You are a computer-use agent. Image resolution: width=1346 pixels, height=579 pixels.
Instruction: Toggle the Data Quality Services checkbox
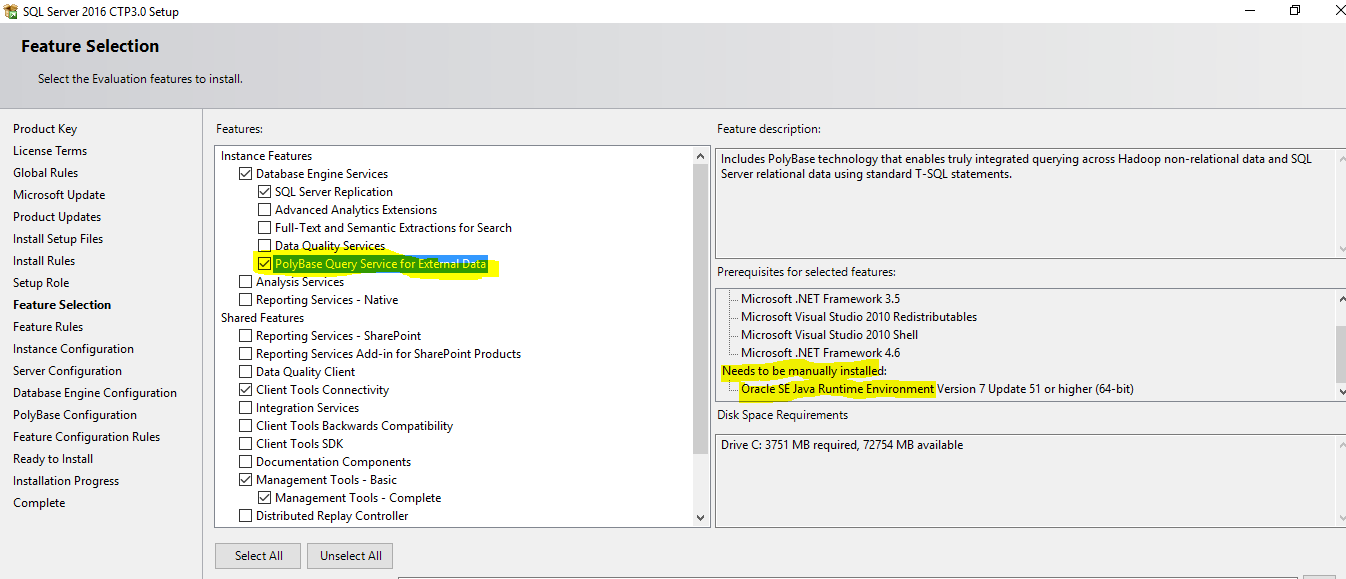pyautogui.click(x=264, y=246)
